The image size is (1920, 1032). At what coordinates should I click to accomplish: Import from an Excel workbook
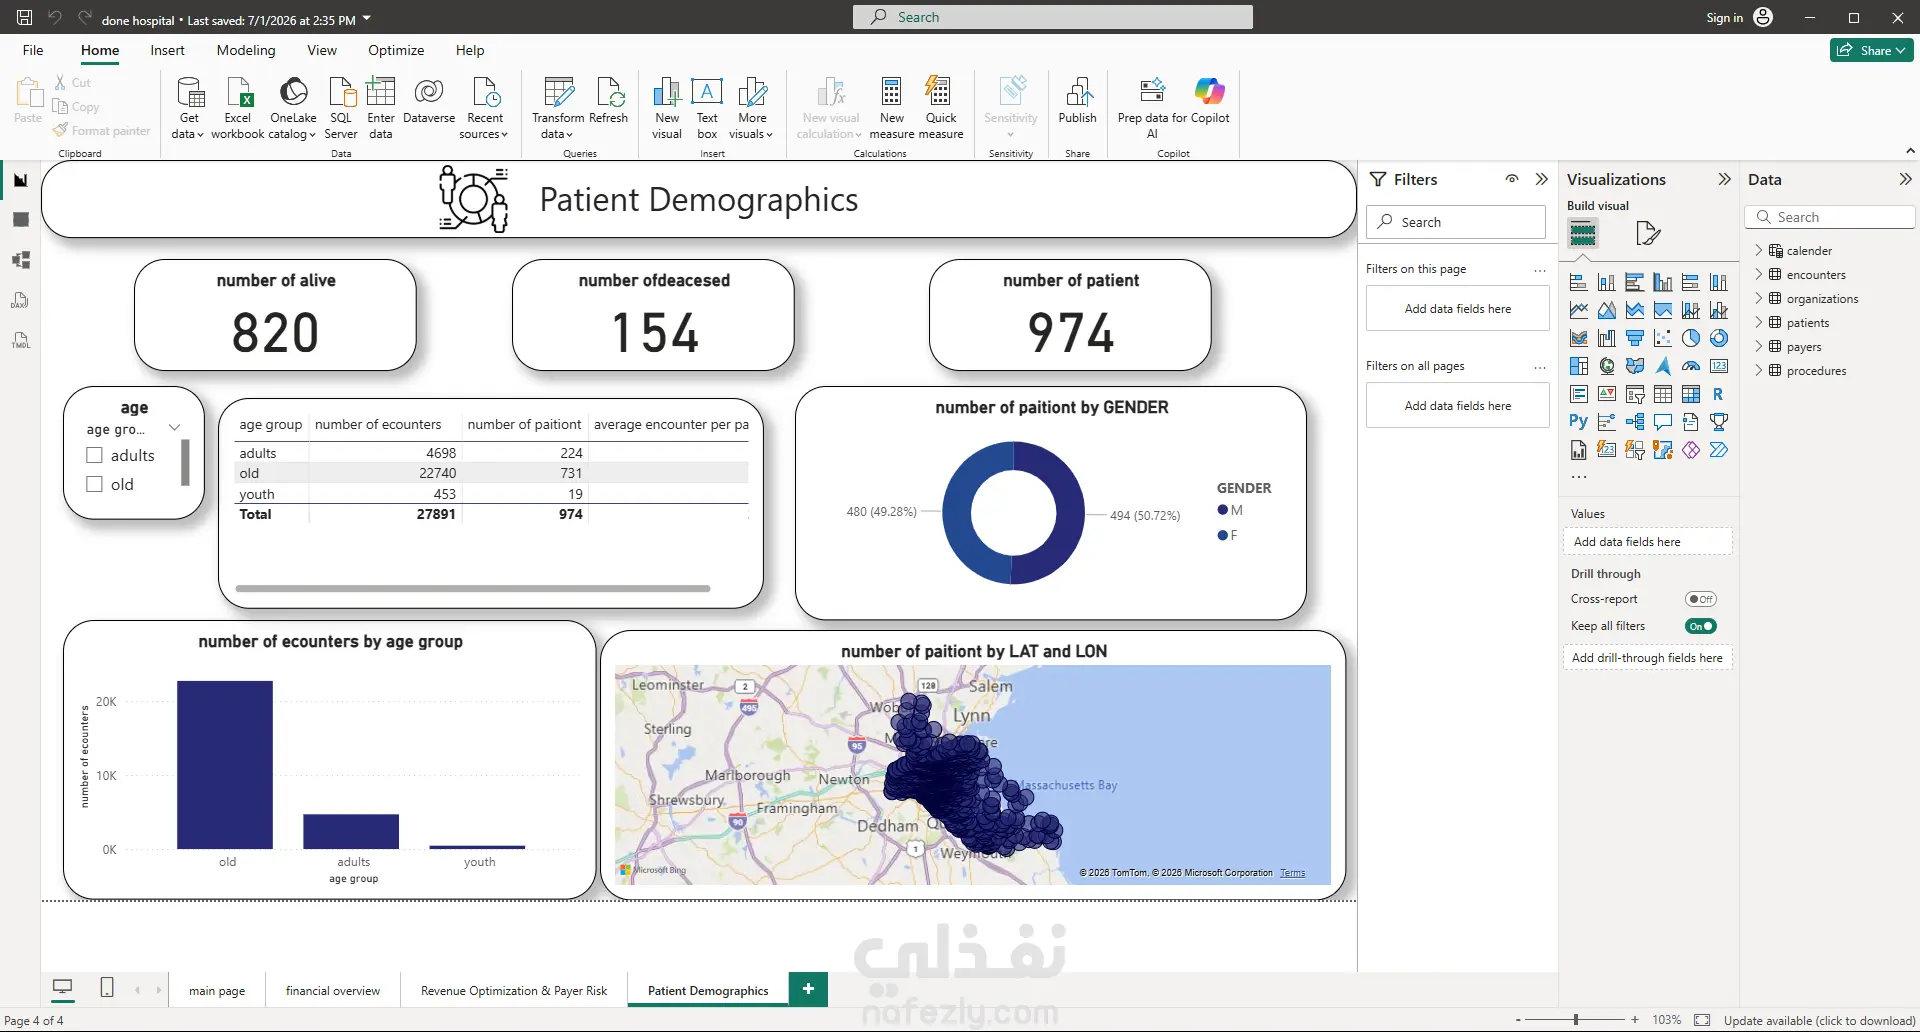tap(238, 108)
